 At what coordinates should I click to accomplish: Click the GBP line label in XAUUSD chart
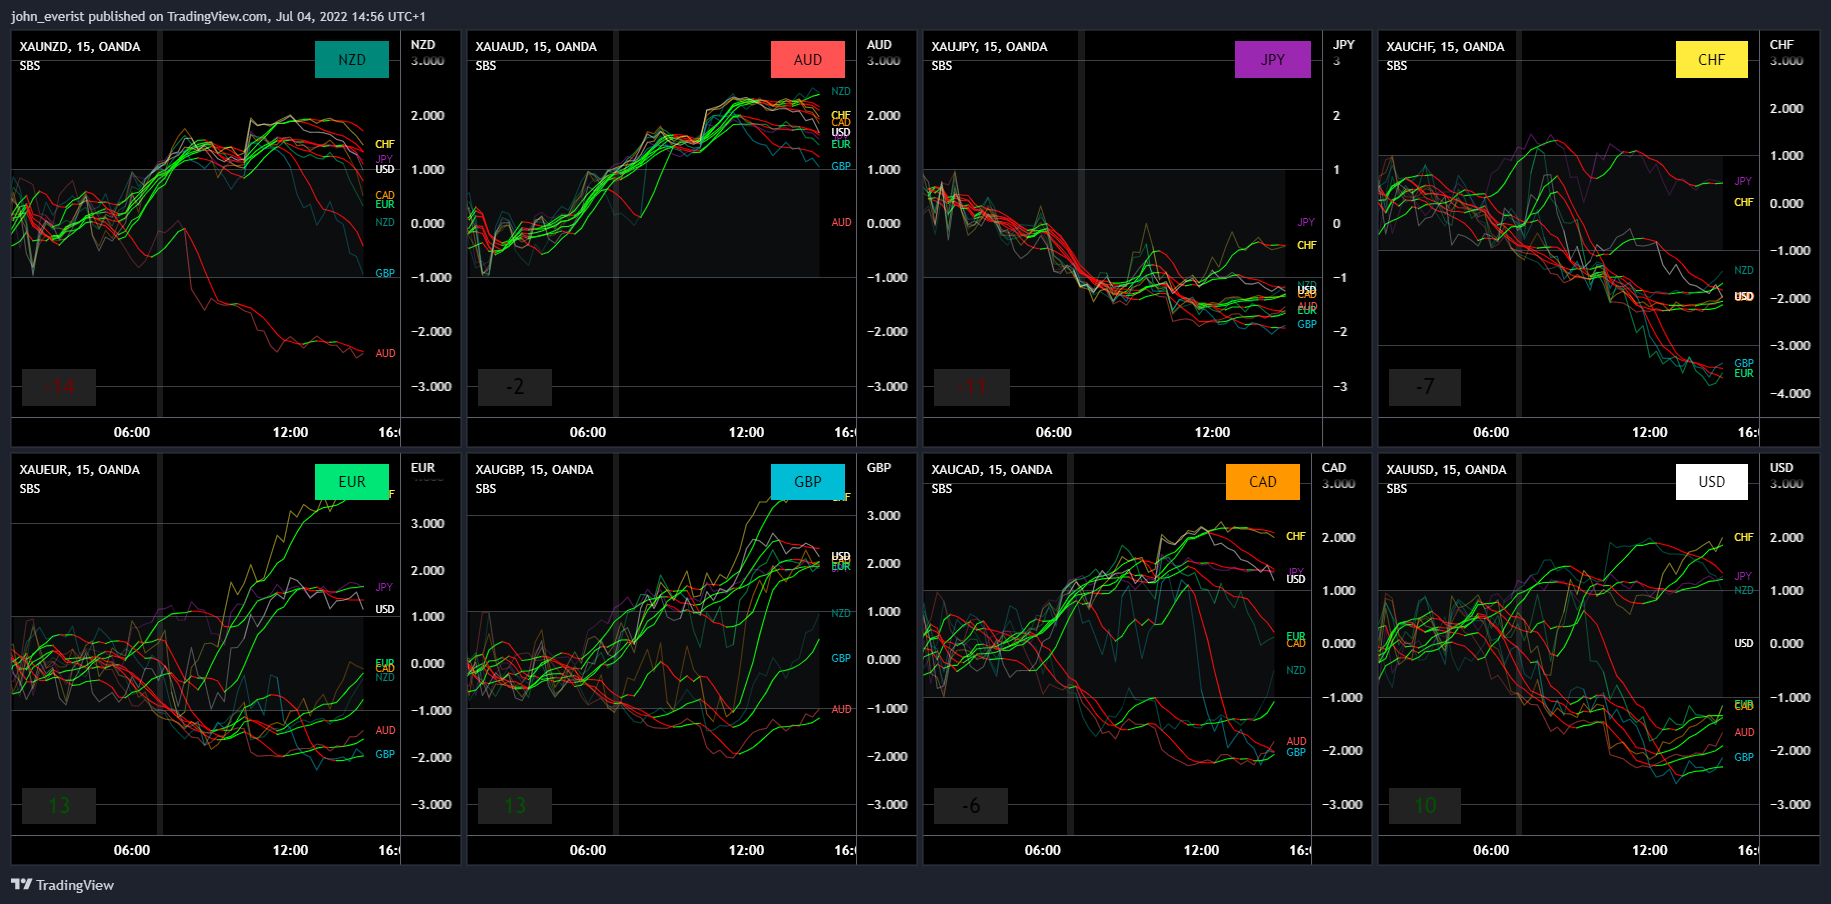click(1744, 758)
